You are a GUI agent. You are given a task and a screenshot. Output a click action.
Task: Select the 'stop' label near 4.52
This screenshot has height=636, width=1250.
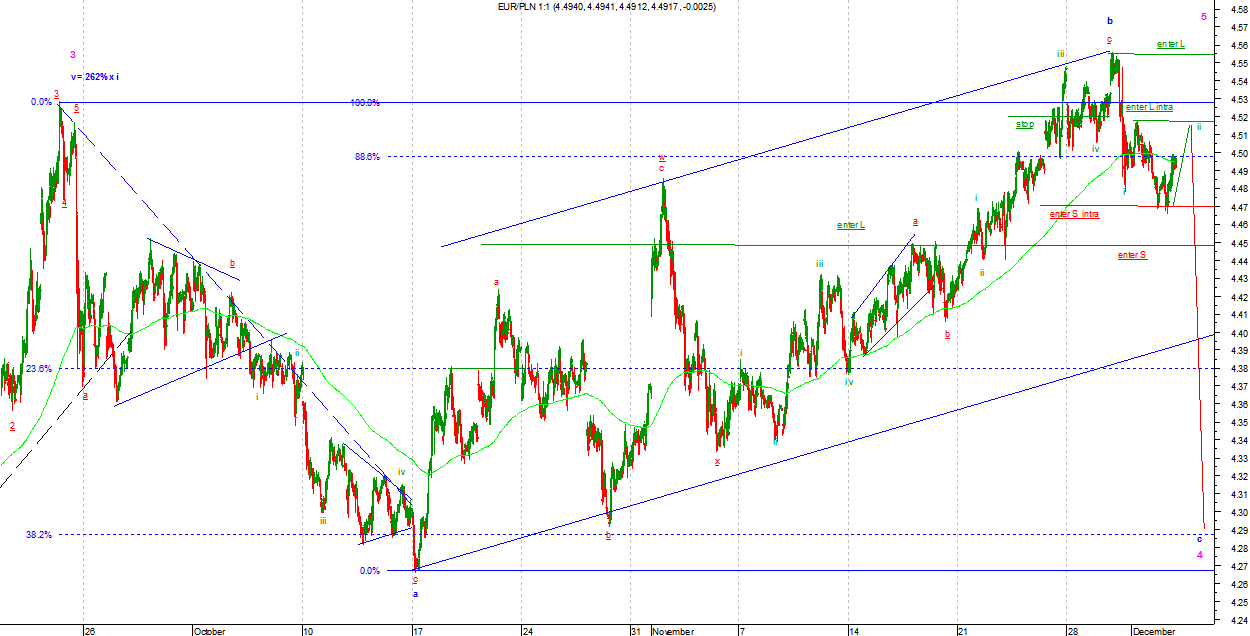coord(1025,124)
